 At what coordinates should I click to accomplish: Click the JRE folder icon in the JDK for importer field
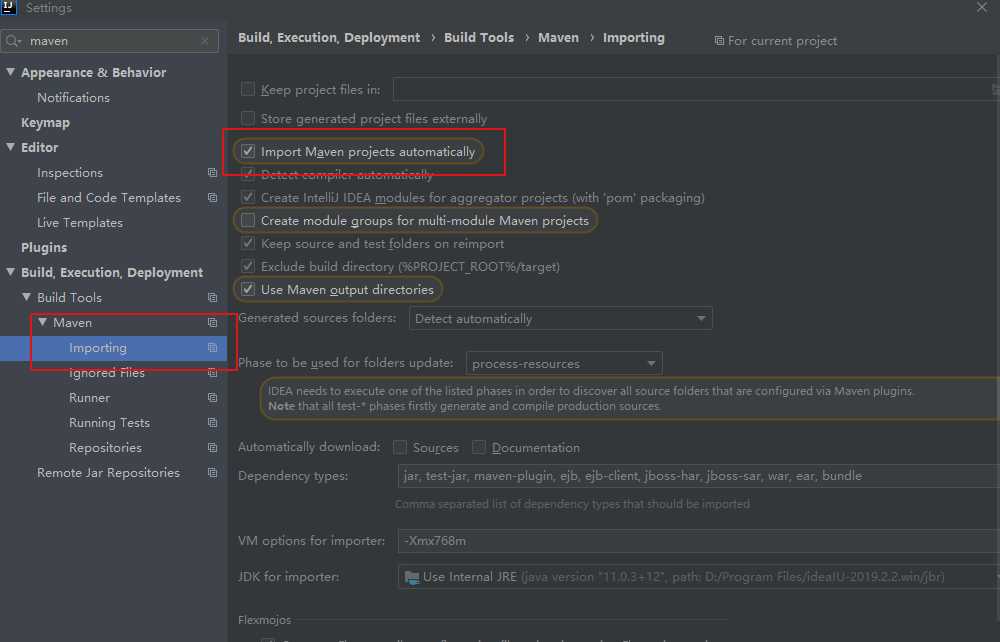click(x=412, y=578)
